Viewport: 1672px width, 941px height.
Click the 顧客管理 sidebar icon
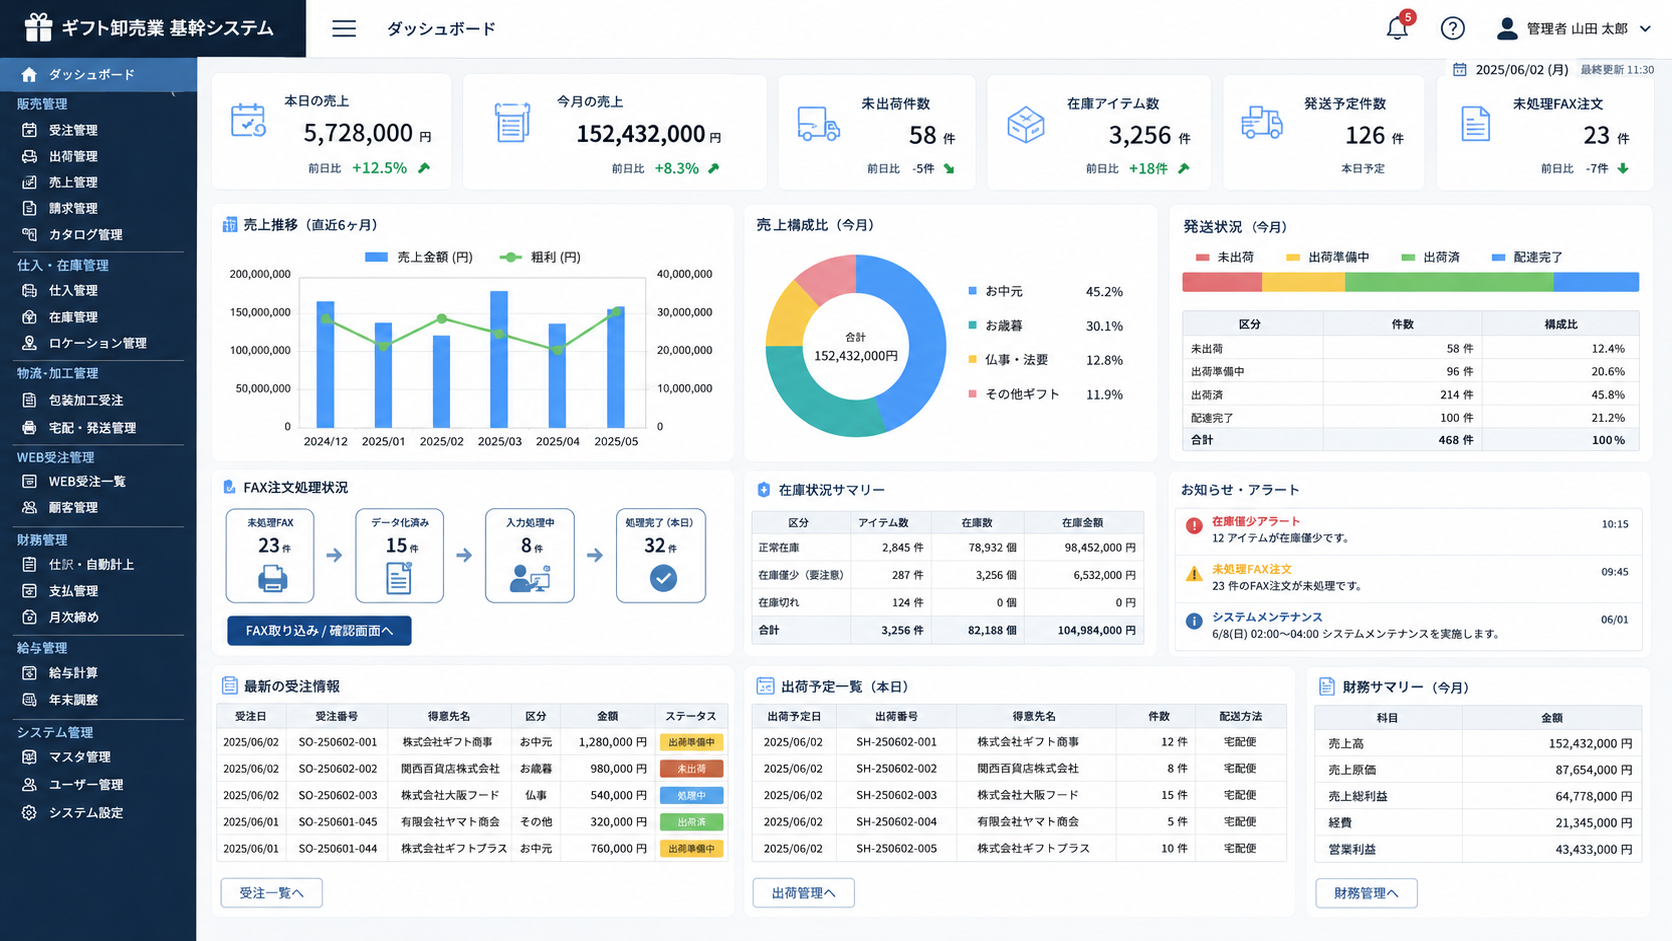tap(29, 507)
